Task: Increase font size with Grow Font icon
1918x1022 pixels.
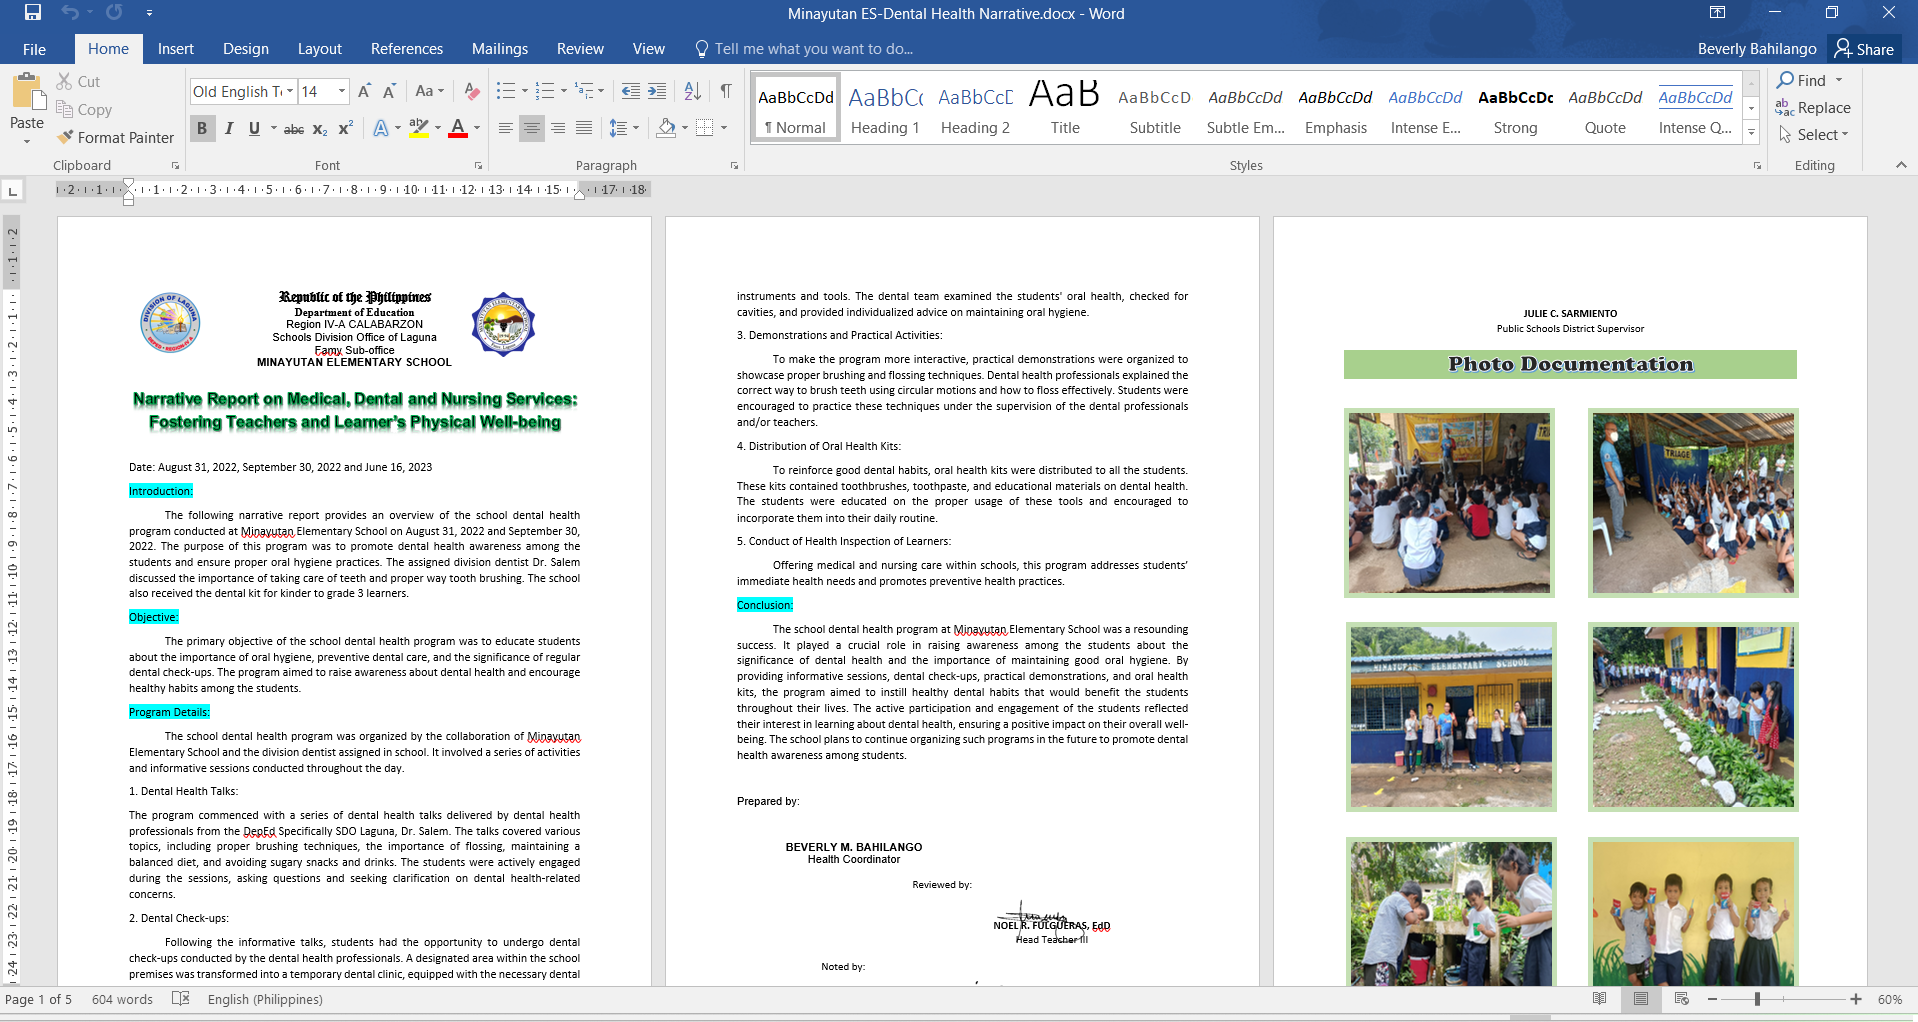Action: click(364, 91)
